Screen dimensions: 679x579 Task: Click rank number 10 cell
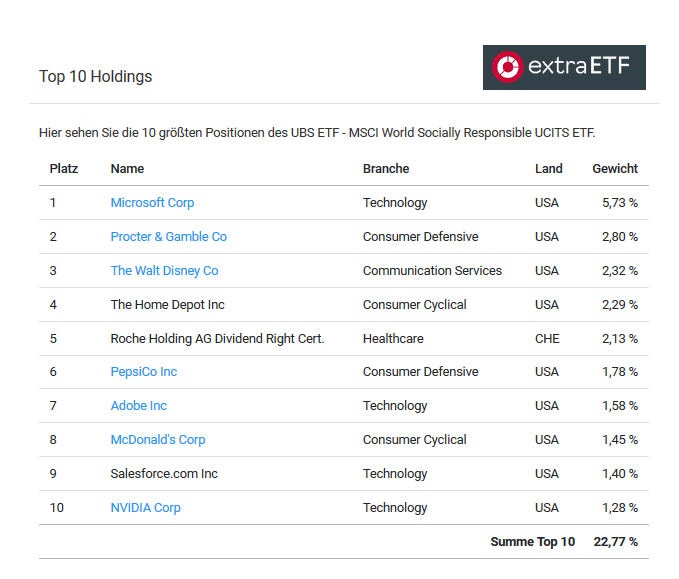[x=57, y=508]
